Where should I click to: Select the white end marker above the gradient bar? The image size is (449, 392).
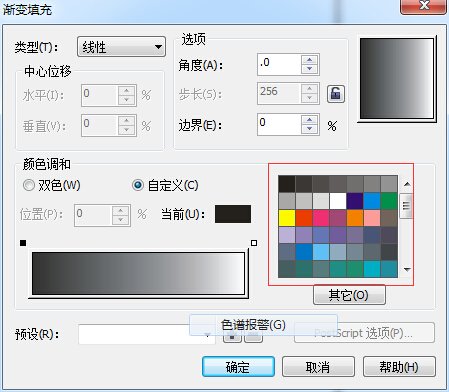(254, 243)
